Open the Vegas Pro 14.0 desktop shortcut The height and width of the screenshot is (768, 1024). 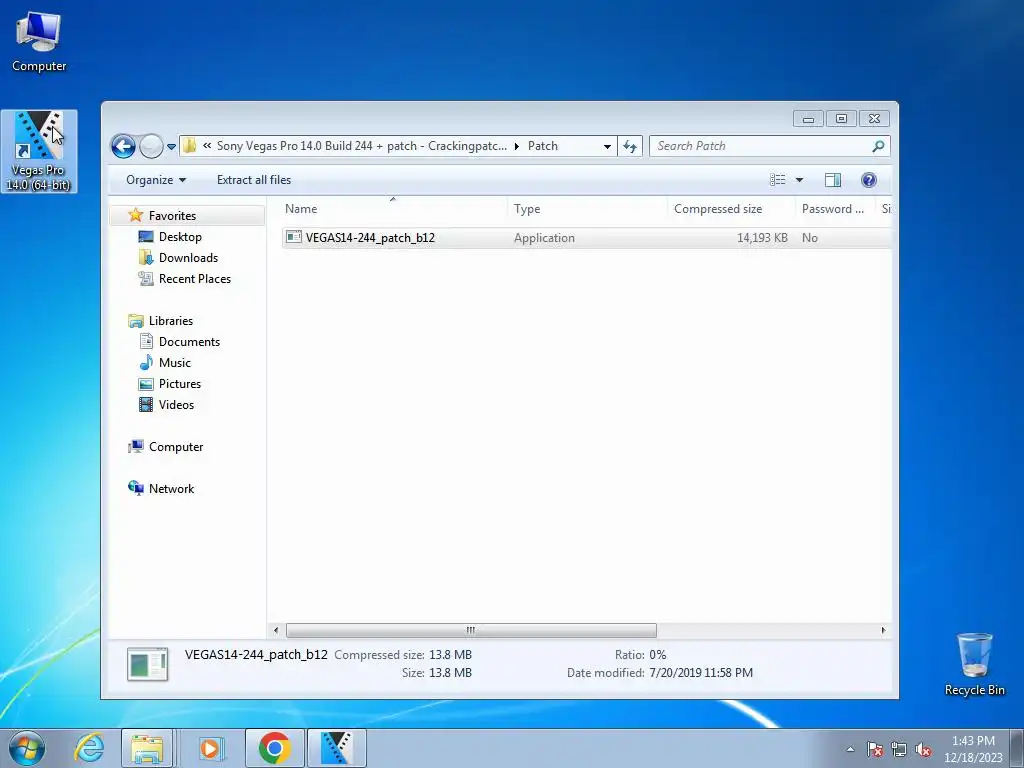tap(39, 151)
